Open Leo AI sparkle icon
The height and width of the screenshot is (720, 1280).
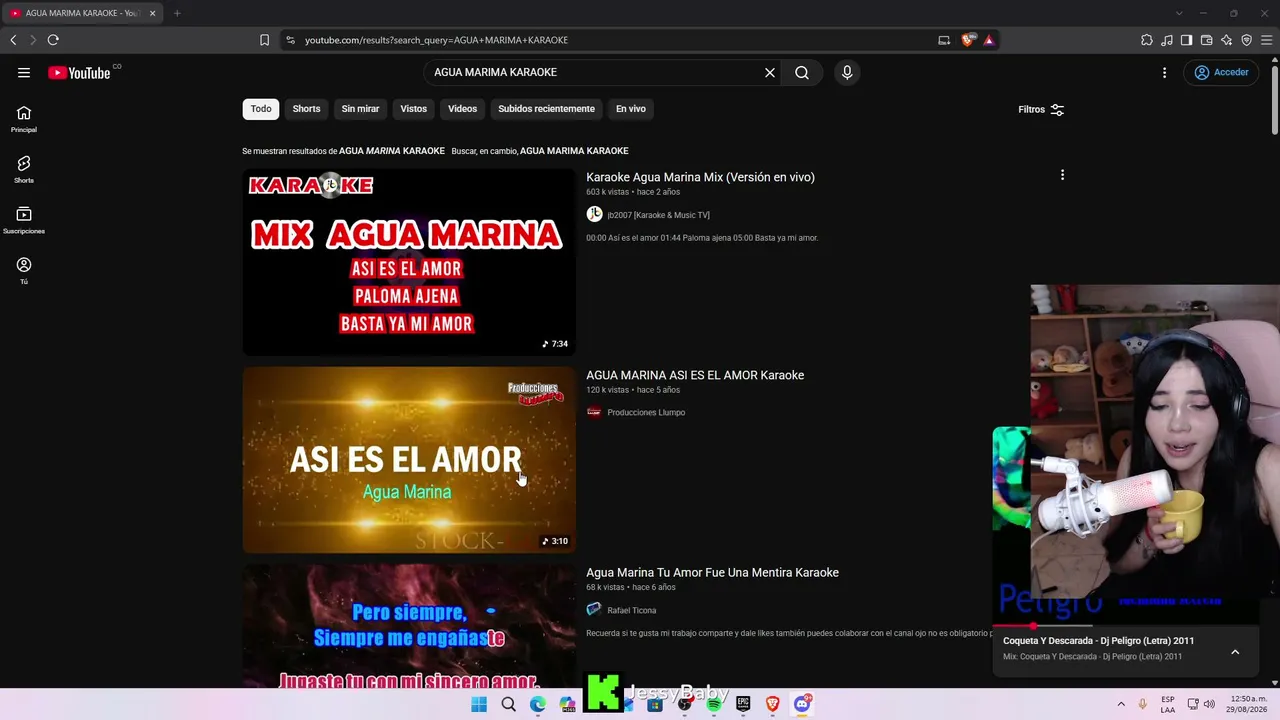pyautogui.click(x=1226, y=40)
